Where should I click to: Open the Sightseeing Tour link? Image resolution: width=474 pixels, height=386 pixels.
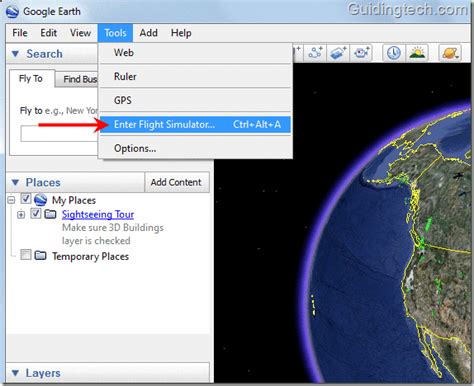98,214
